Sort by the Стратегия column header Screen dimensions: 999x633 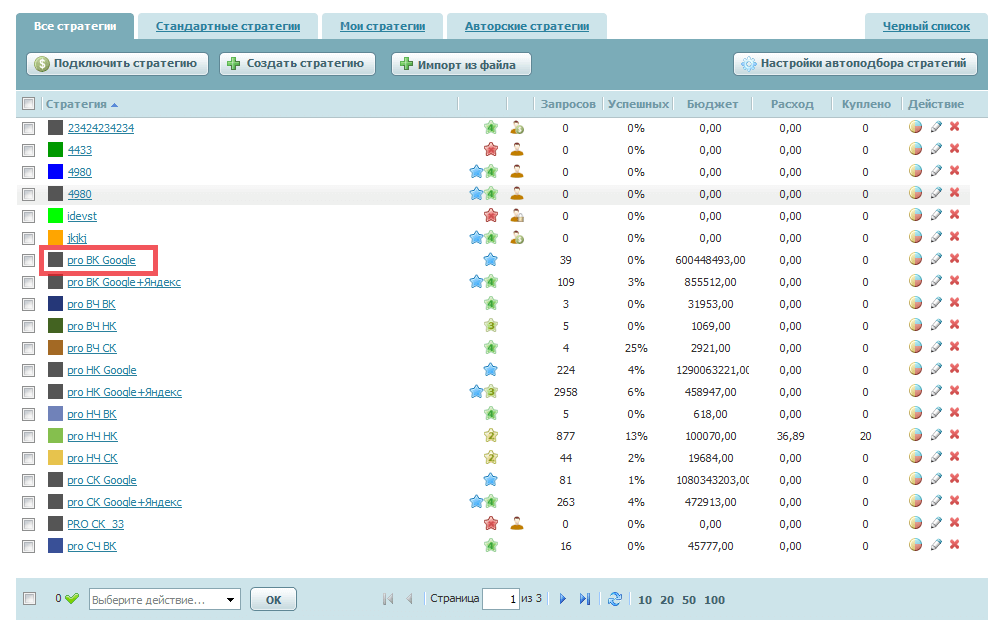pos(76,104)
